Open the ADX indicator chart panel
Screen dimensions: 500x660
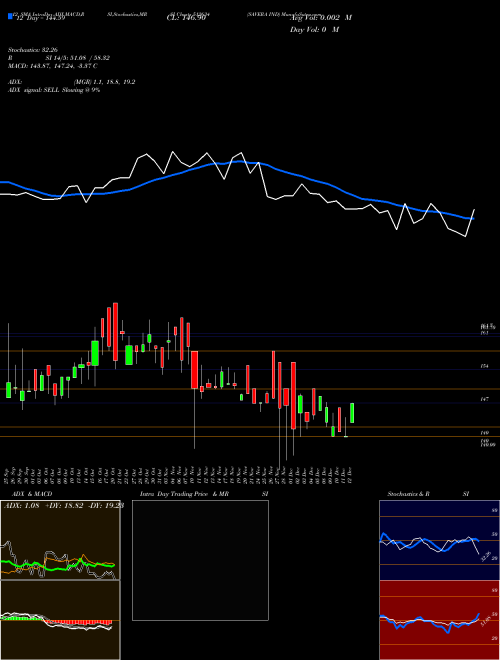coord(60,540)
